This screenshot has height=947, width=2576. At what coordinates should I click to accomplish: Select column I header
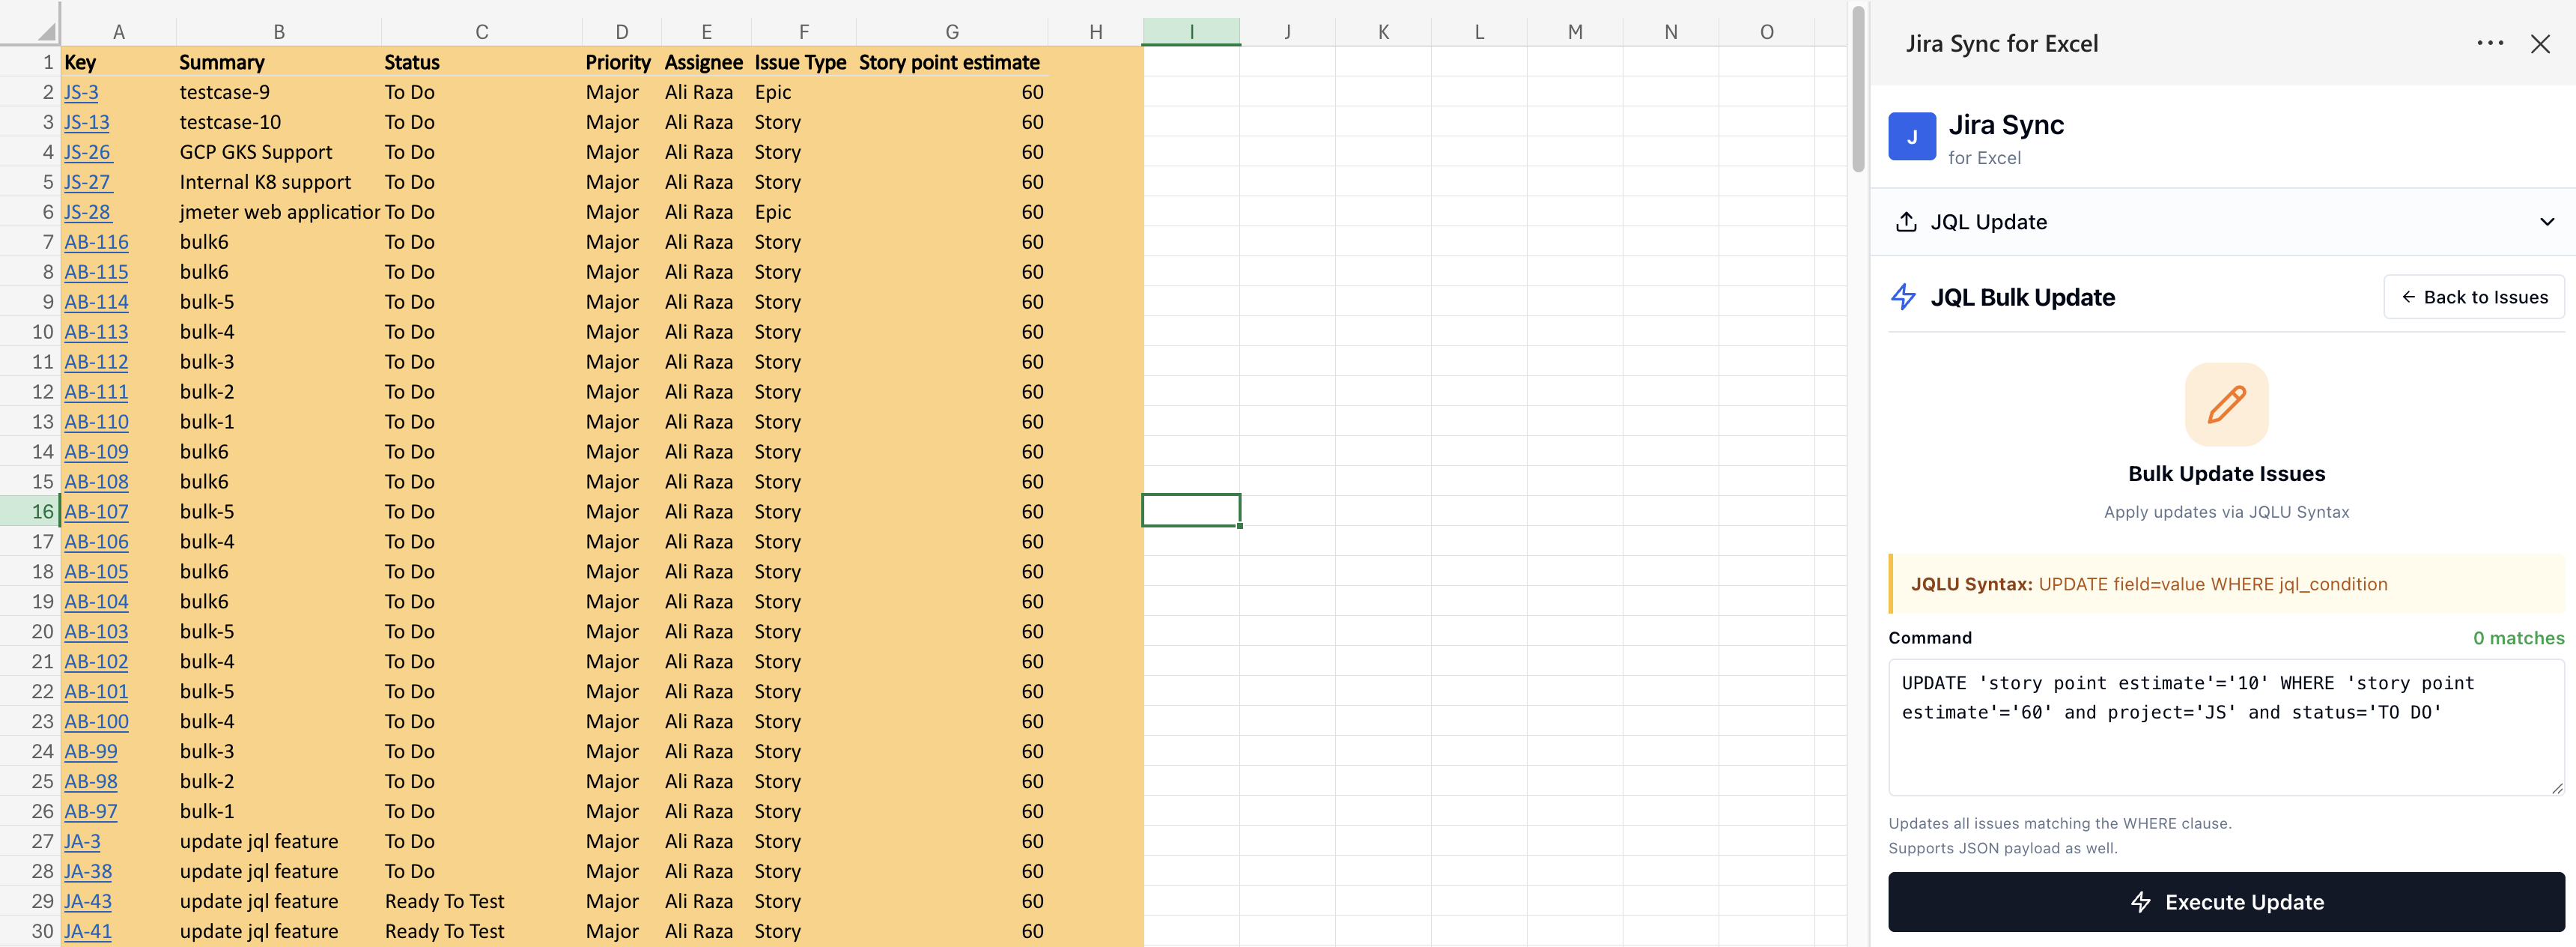[x=1191, y=32]
